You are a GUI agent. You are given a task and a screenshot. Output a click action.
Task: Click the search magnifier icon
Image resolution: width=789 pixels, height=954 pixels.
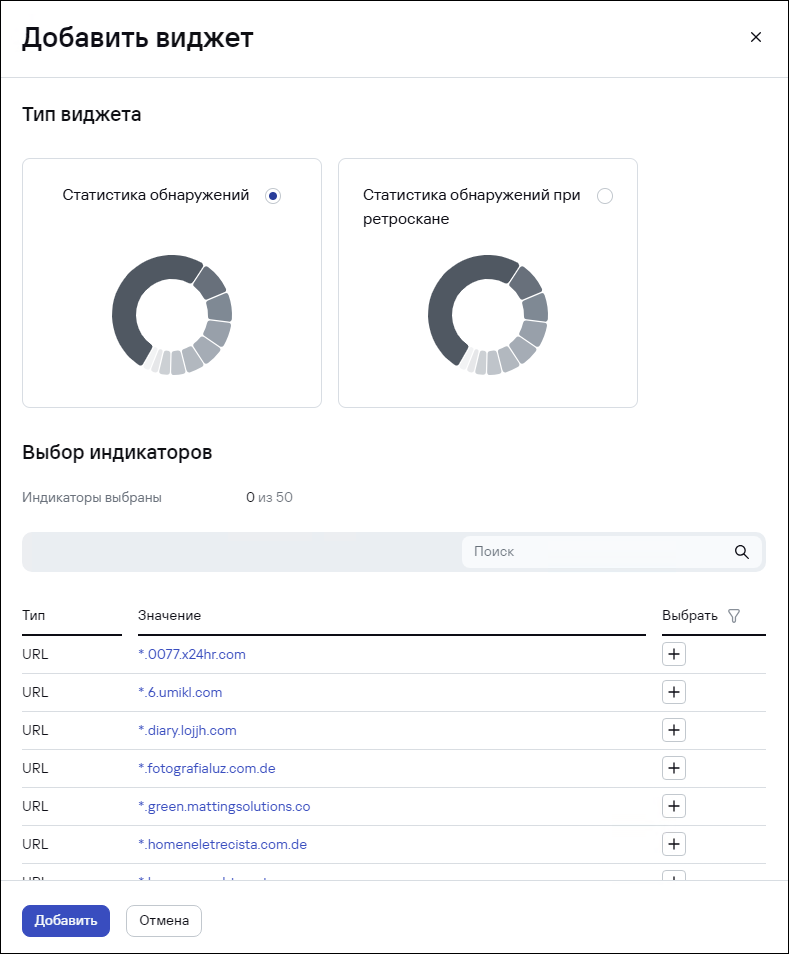click(741, 552)
